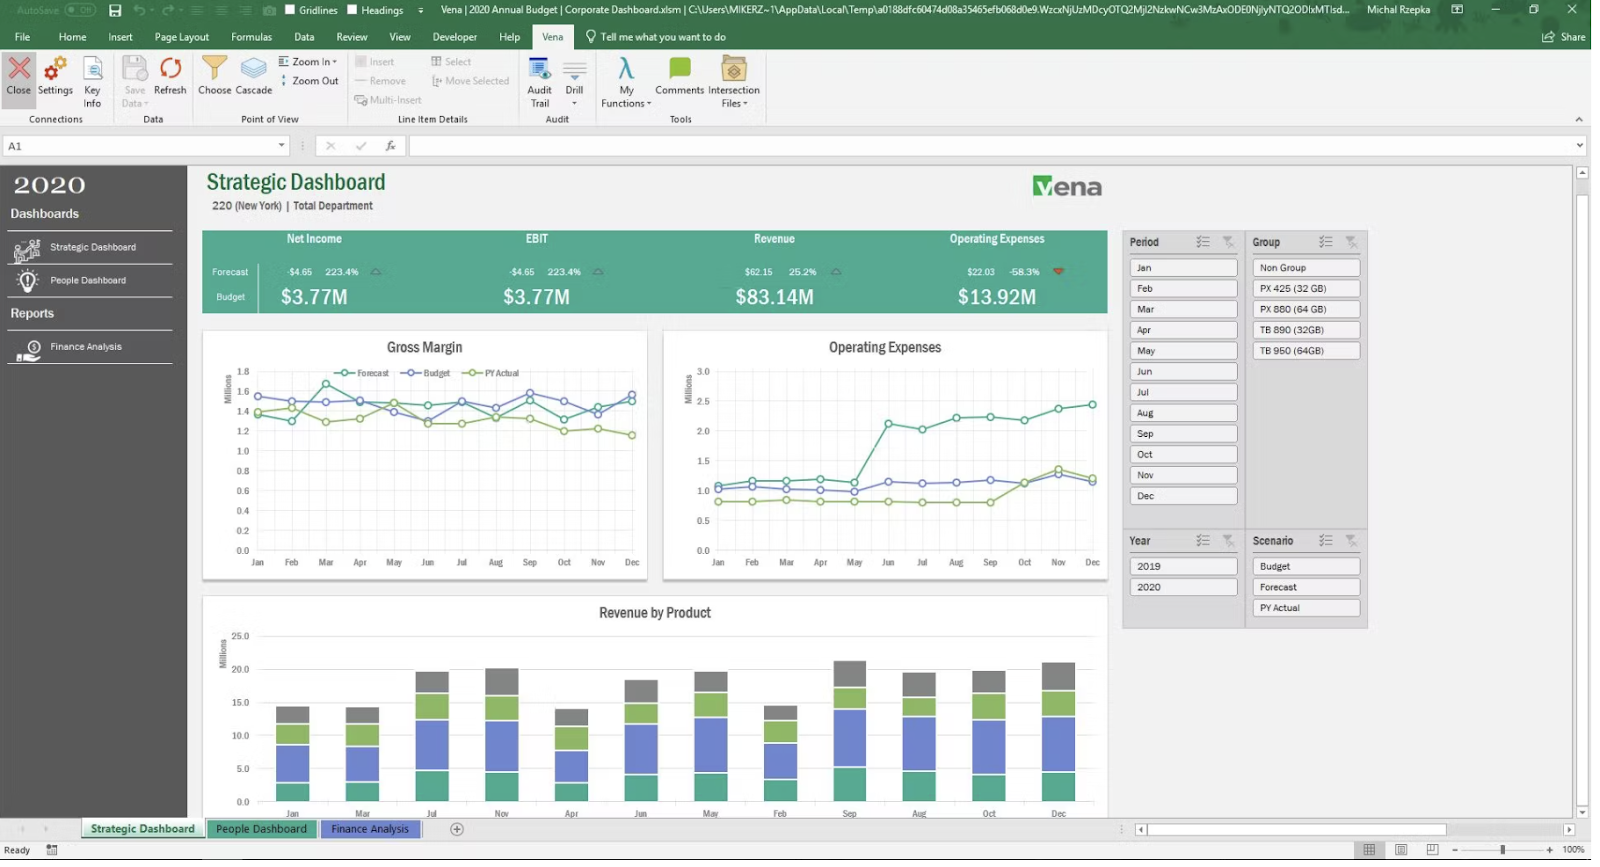Open Key Info

[92, 82]
